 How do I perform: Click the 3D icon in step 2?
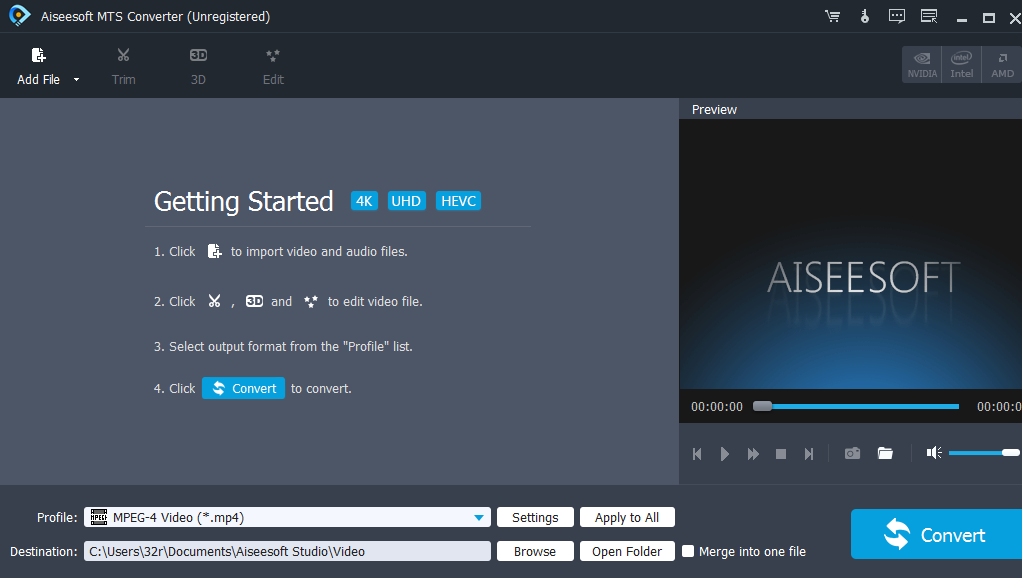[254, 301]
